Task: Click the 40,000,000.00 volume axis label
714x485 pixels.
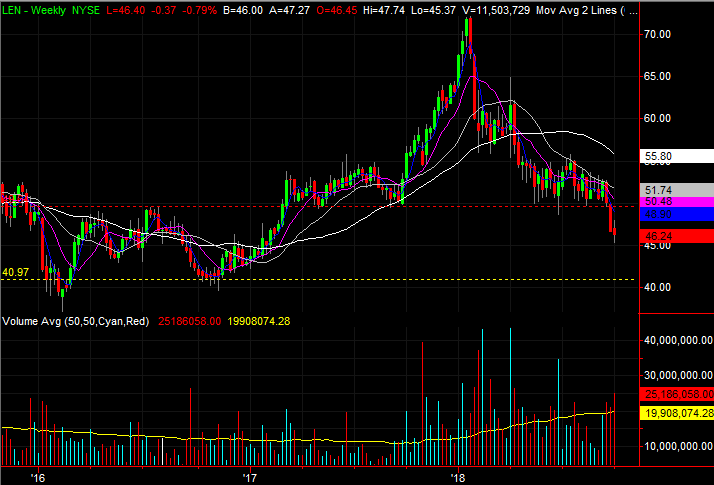Action: 678,340
